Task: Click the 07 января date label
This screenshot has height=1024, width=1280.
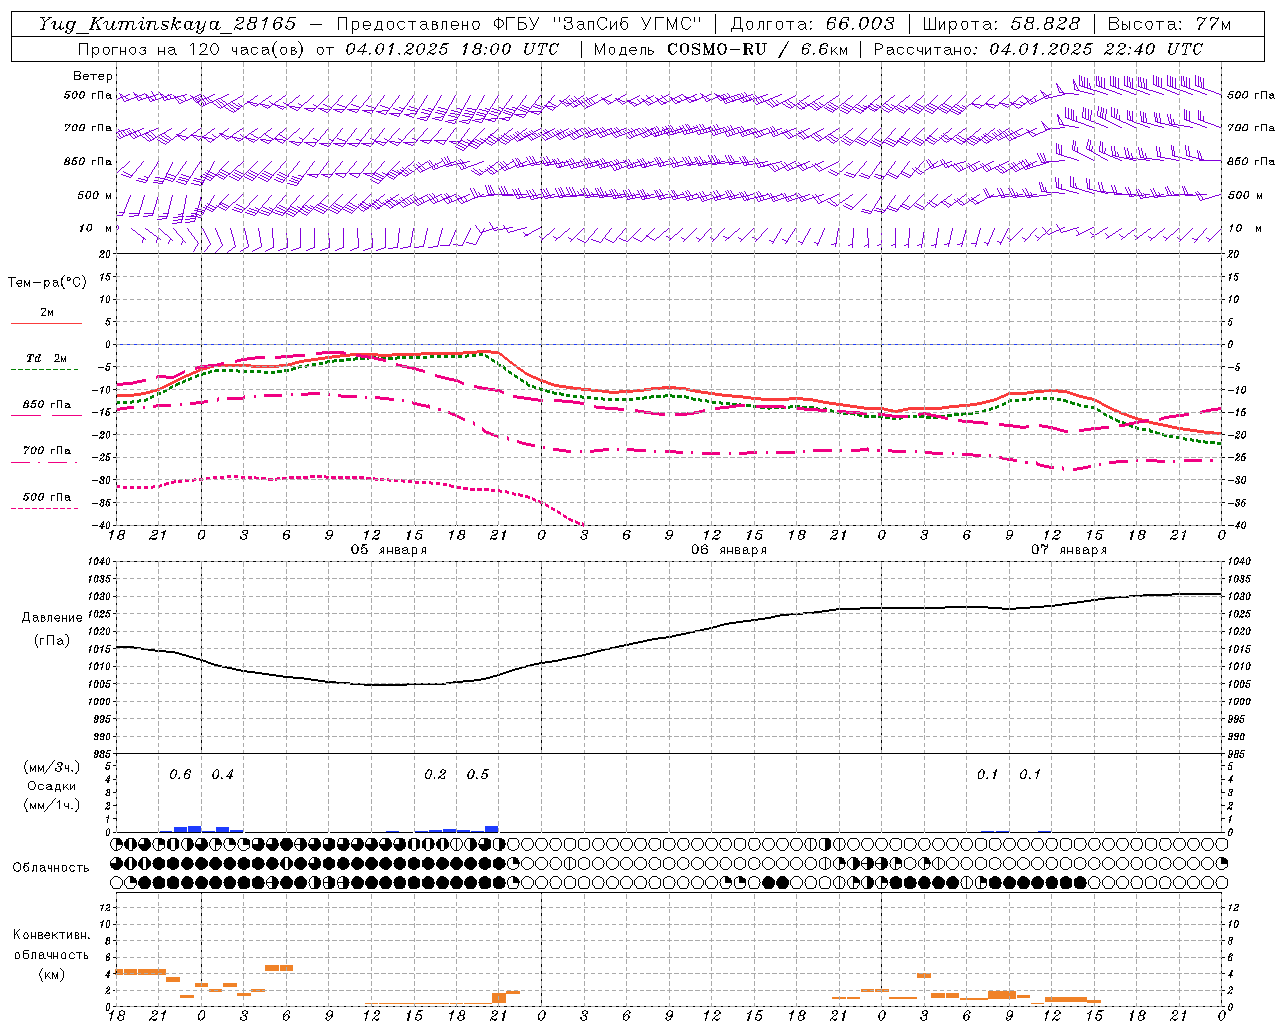Action: tap(1069, 550)
